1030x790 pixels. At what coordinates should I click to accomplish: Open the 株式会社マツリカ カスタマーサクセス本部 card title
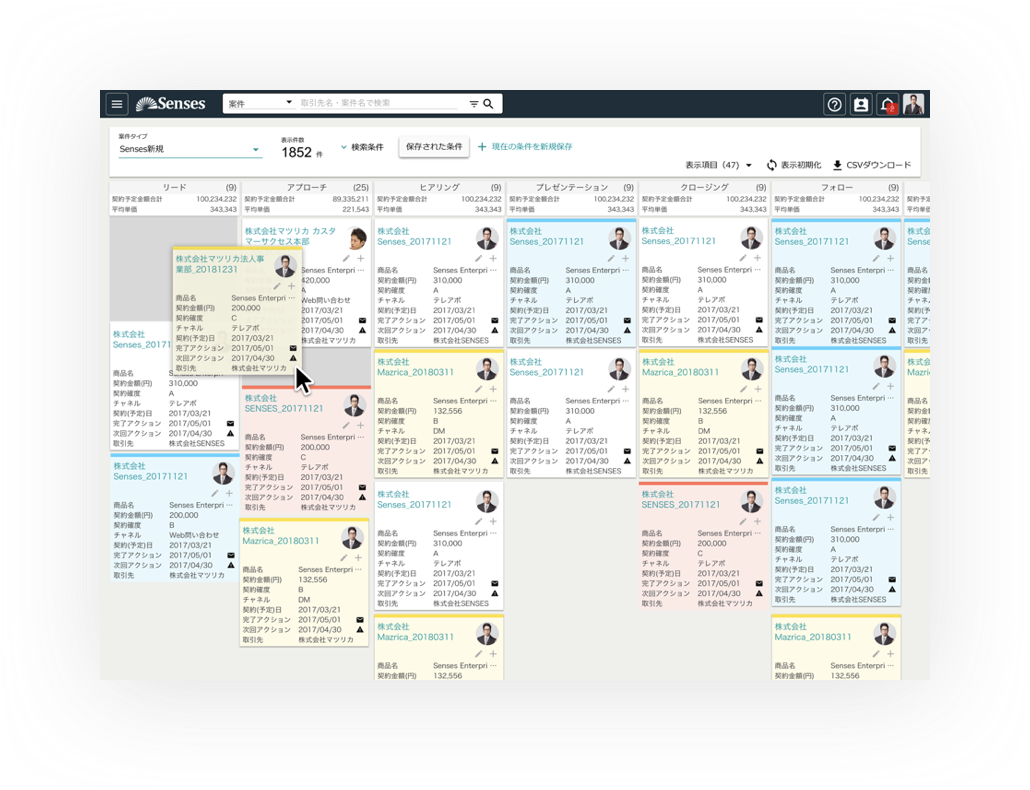point(290,236)
